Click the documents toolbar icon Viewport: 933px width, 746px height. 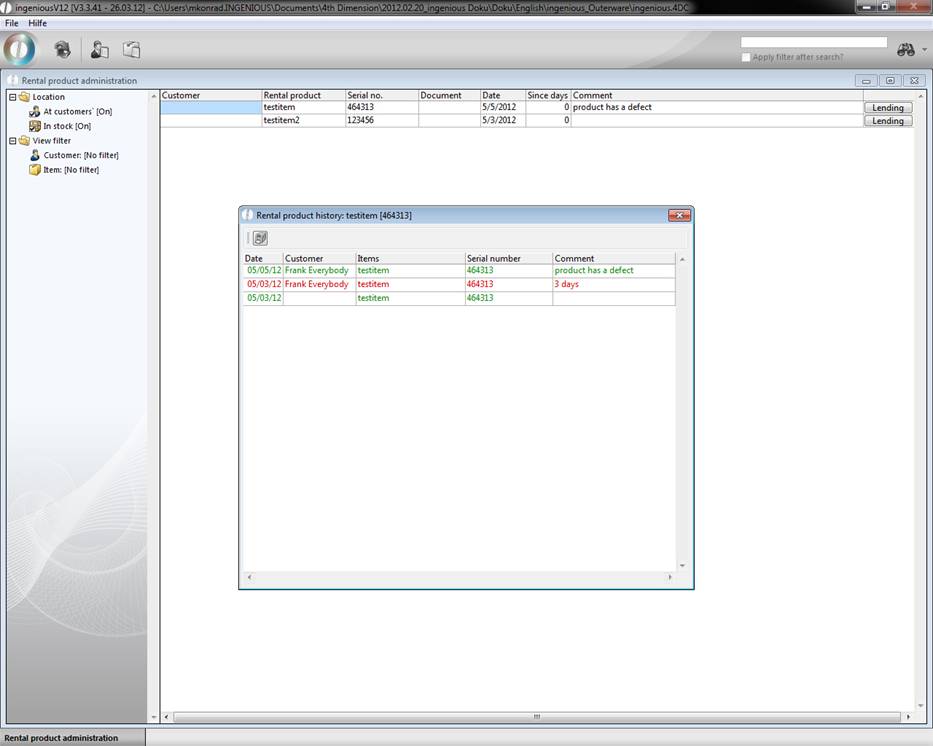131,49
